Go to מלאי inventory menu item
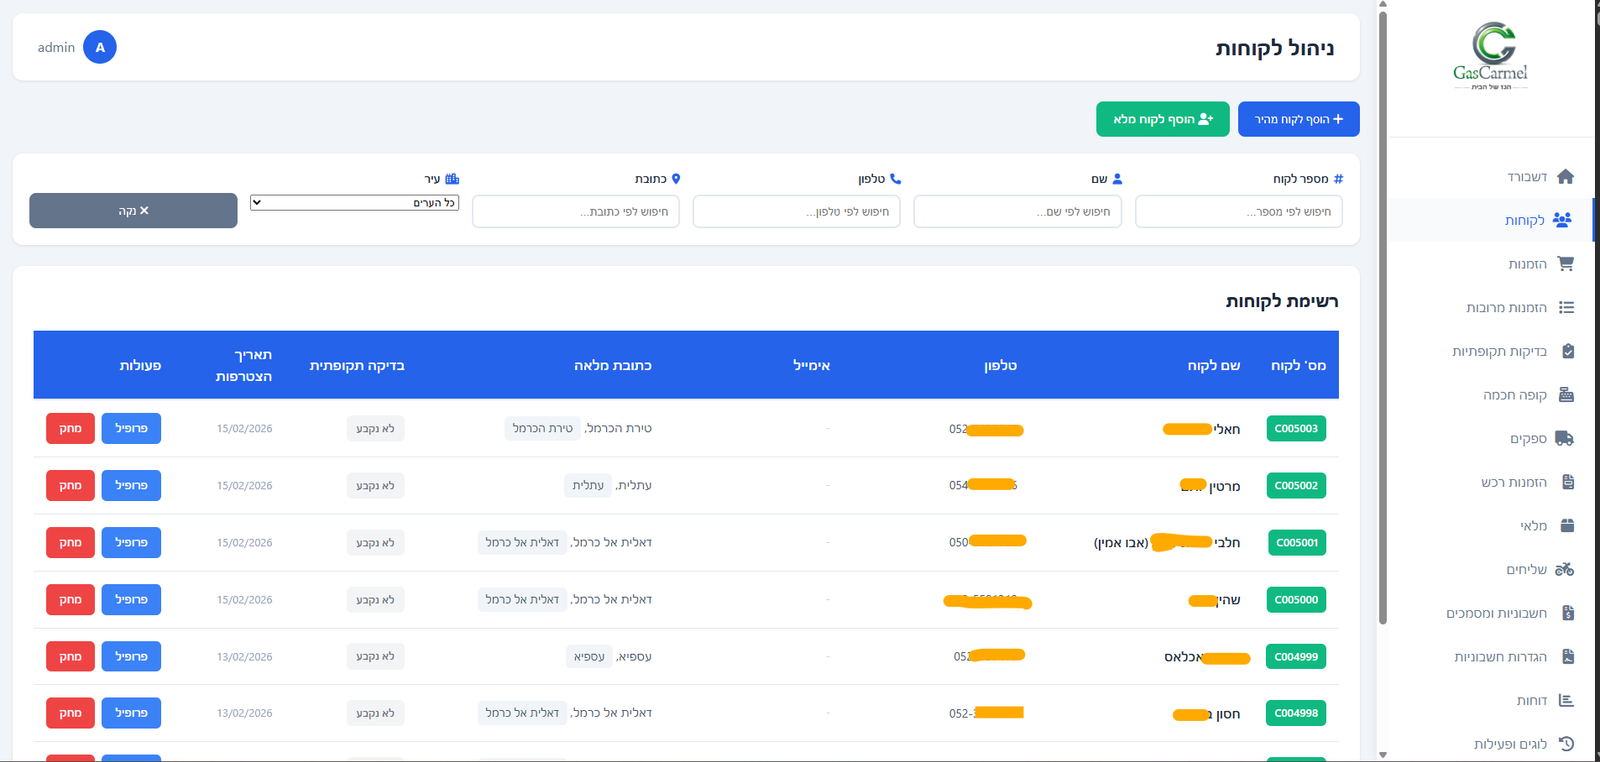 pos(1533,526)
